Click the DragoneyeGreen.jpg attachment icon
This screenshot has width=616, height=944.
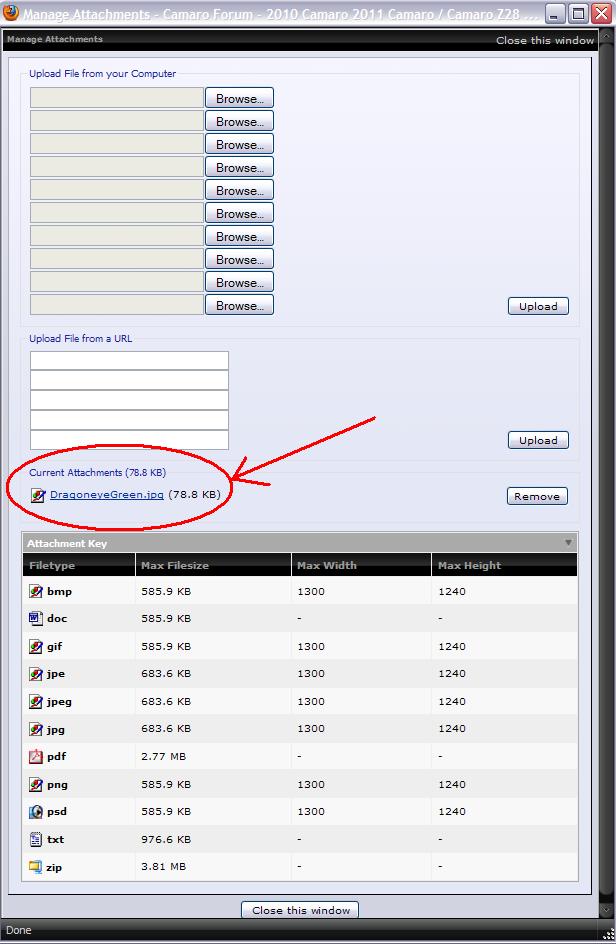coord(38,495)
